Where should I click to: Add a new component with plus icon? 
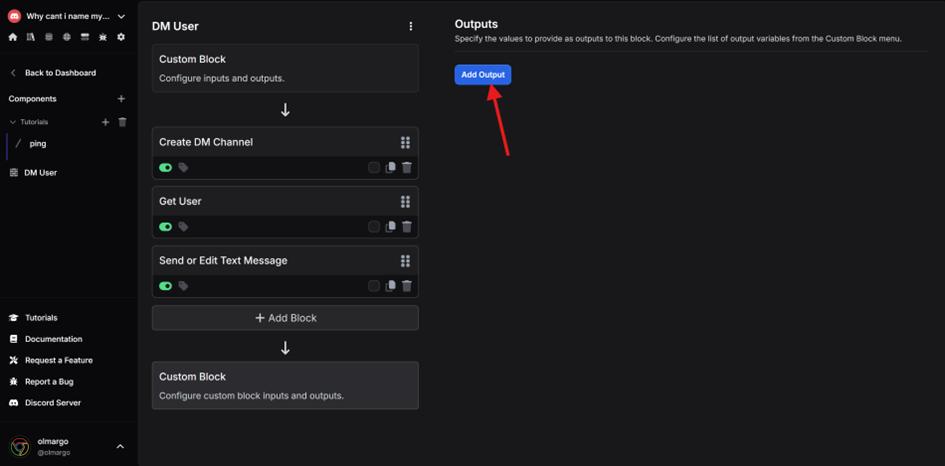pos(121,99)
